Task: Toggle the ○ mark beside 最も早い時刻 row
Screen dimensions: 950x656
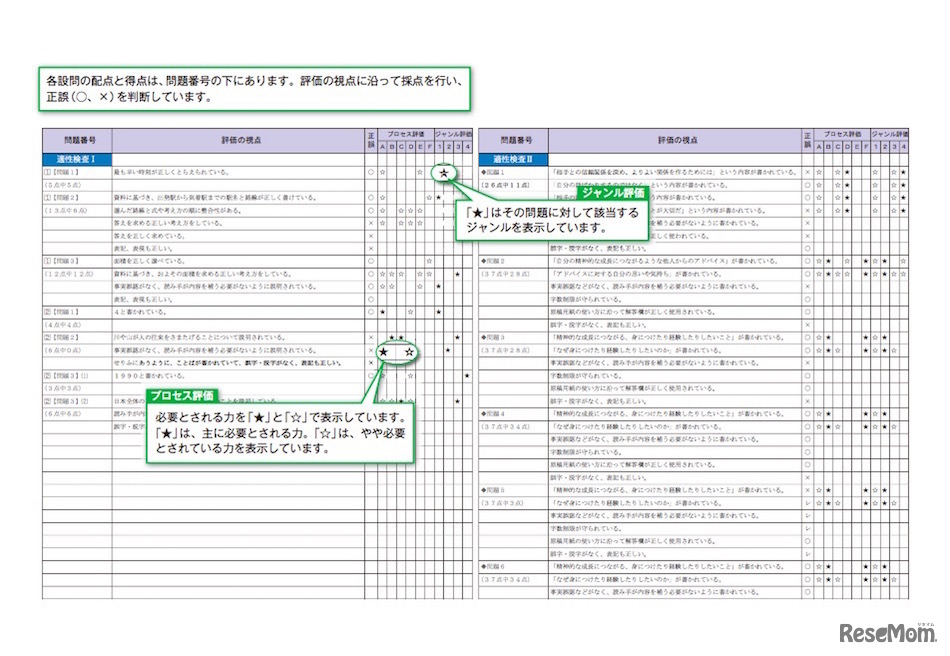Action: pyautogui.click(x=369, y=170)
